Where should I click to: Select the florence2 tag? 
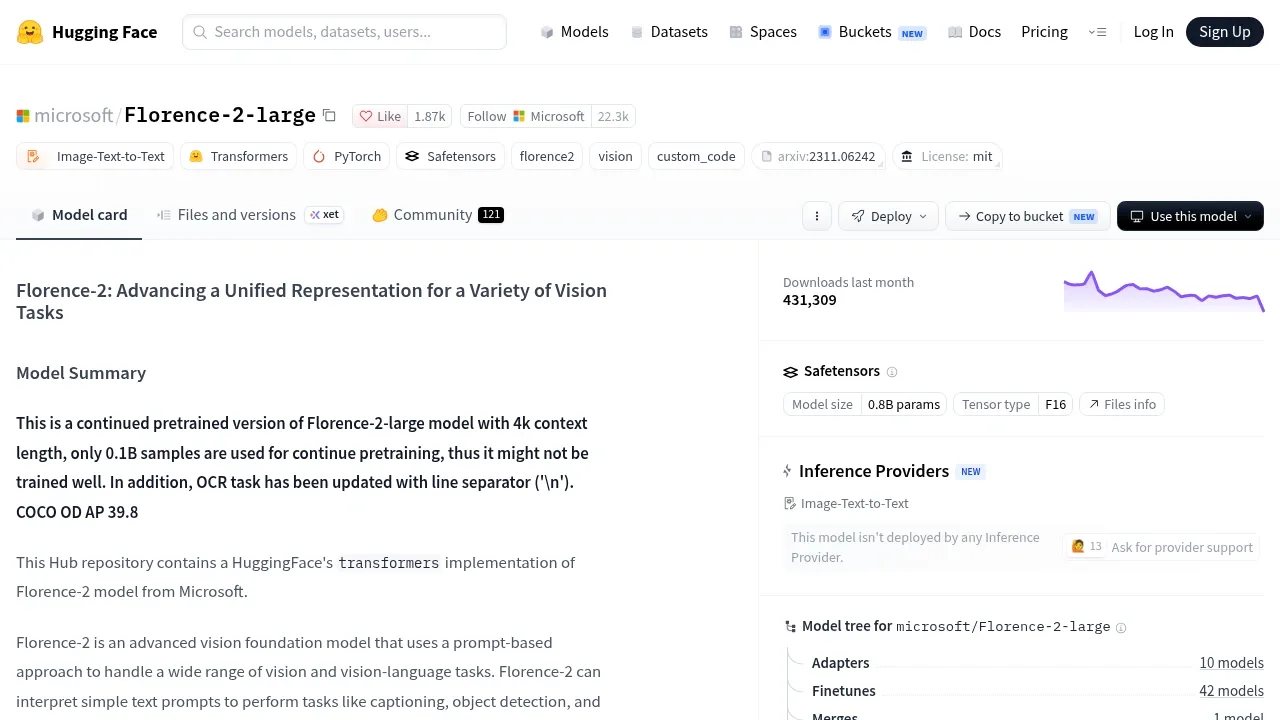[x=547, y=156]
